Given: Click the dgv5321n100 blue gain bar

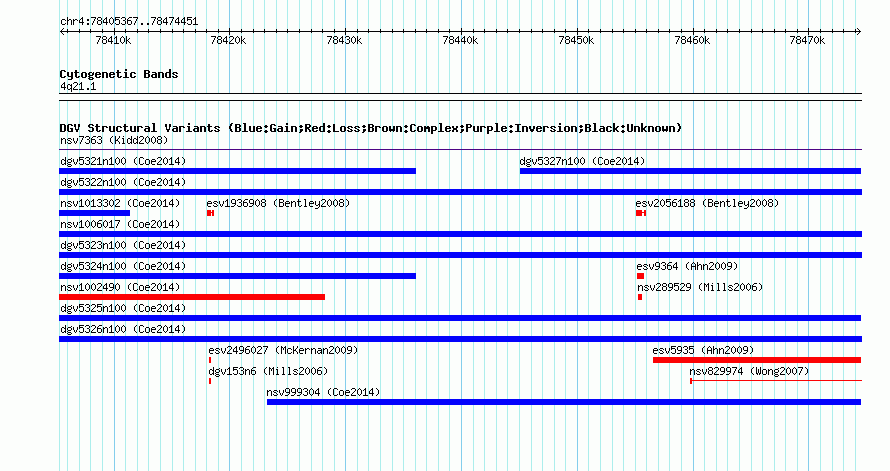Looking at the screenshot, I should (x=237, y=171).
